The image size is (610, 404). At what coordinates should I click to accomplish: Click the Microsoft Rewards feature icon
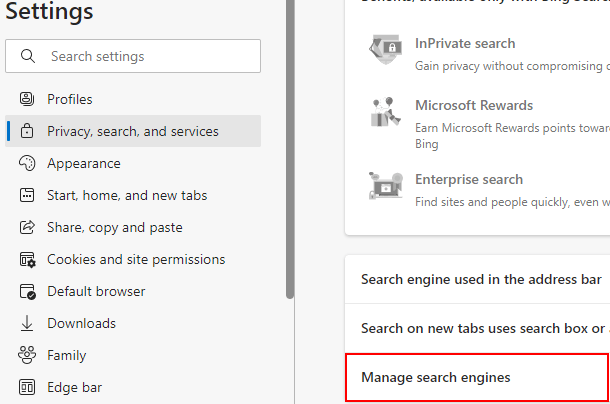pyautogui.click(x=386, y=115)
